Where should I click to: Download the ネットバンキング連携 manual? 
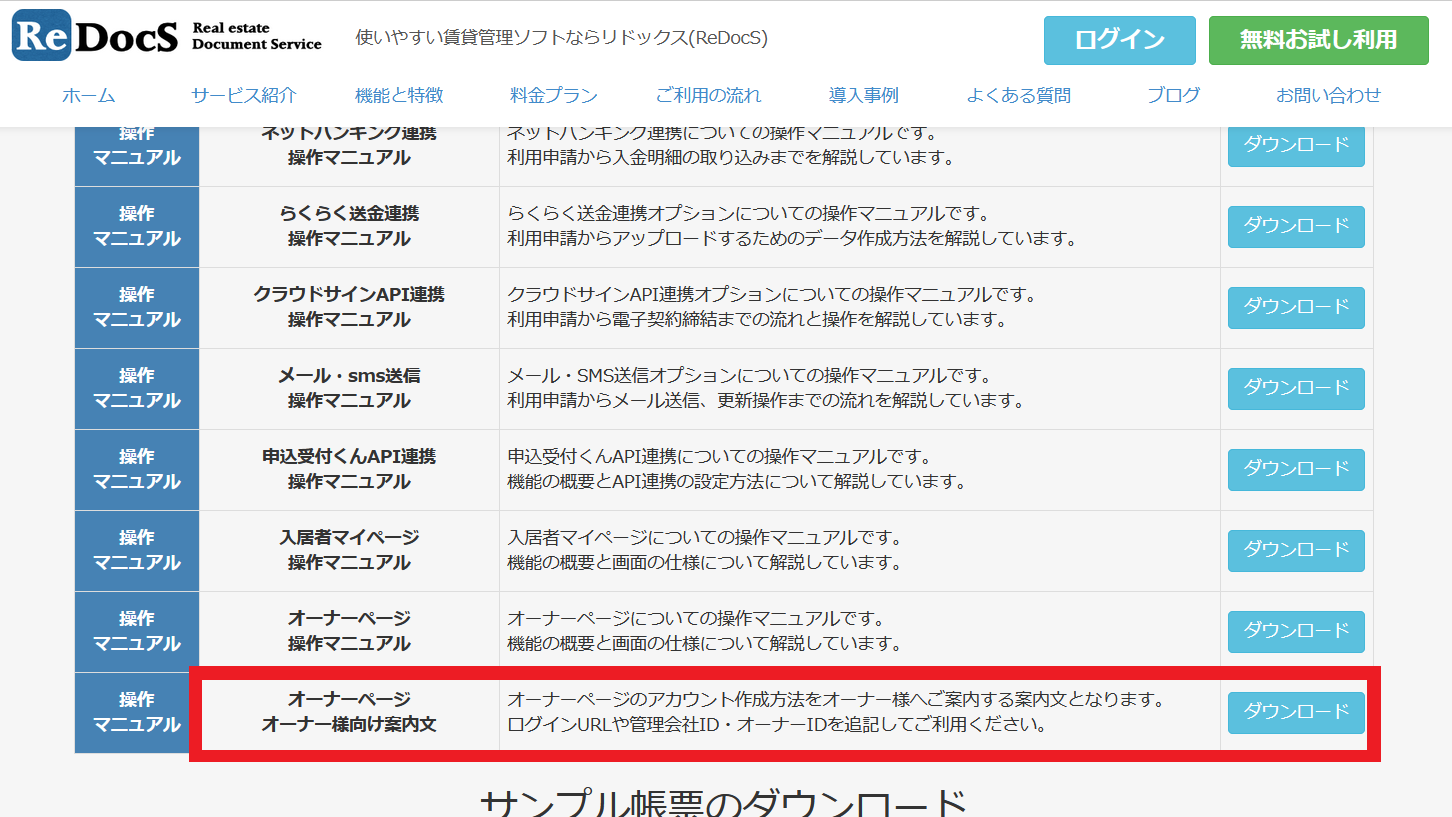point(1296,146)
